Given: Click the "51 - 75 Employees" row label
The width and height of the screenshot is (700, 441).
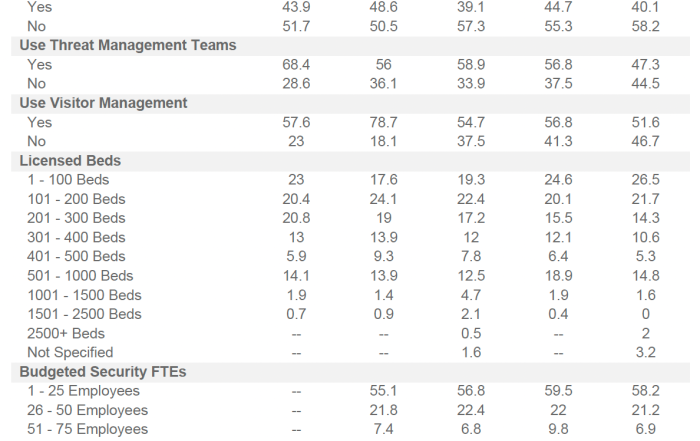Looking at the screenshot, I should [88, 429].
